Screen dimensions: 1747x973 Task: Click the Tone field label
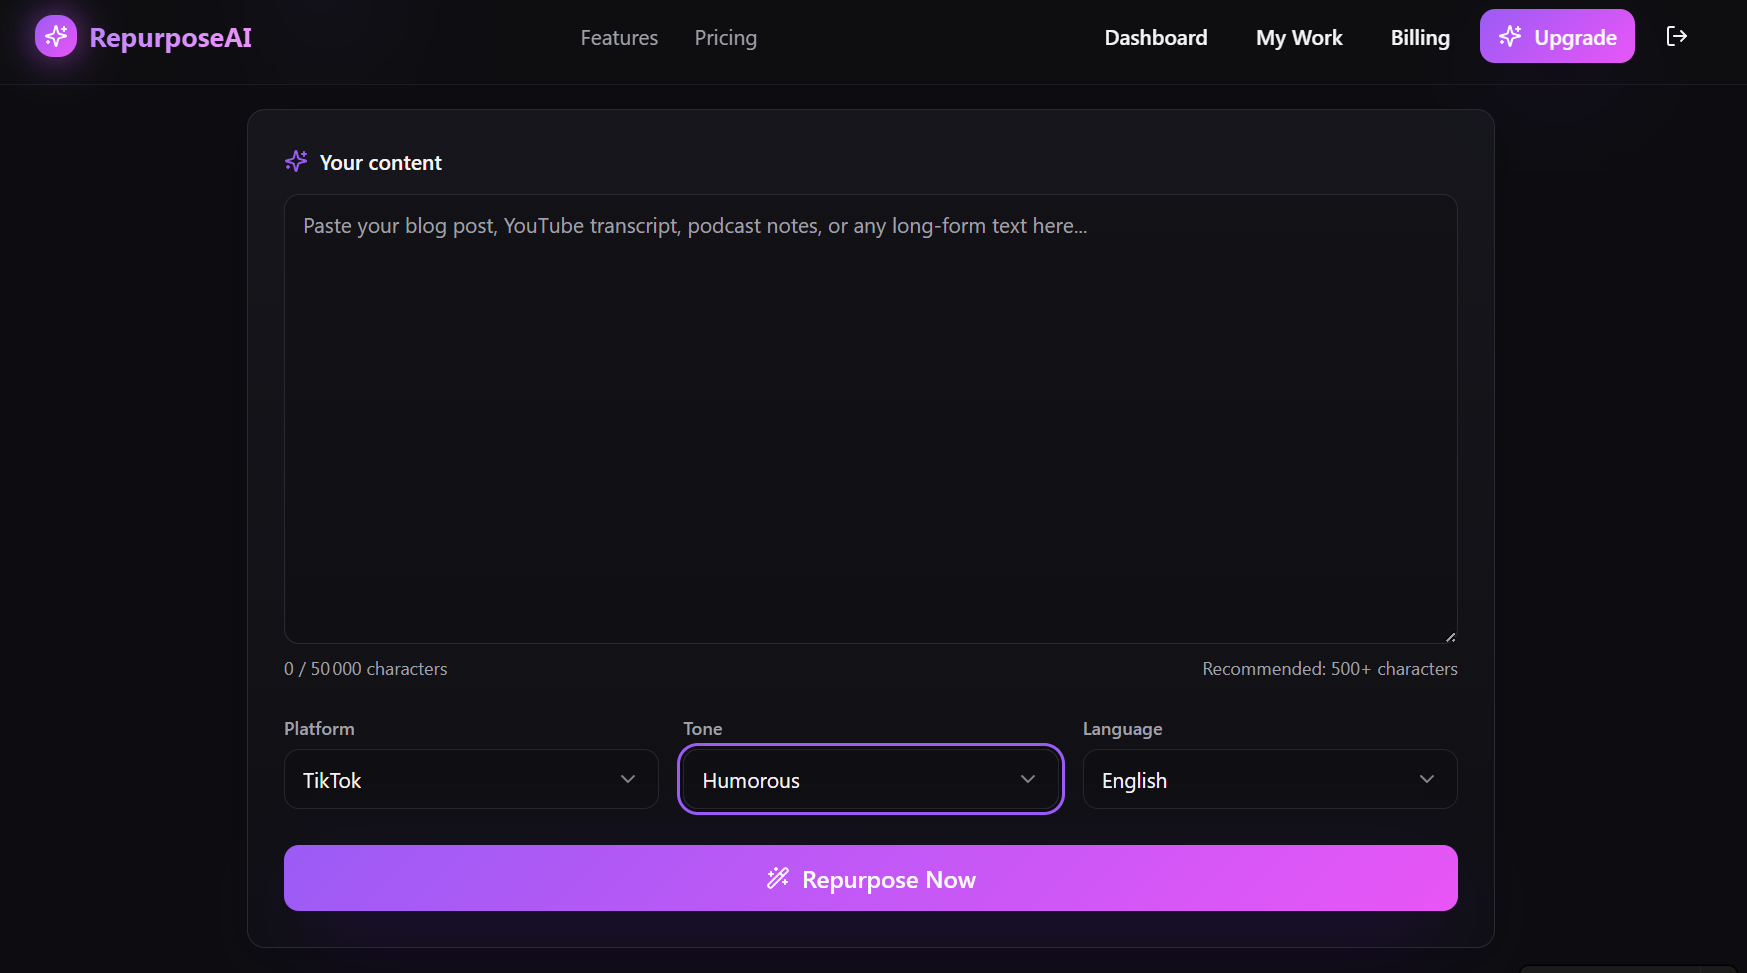coord(703,729)
